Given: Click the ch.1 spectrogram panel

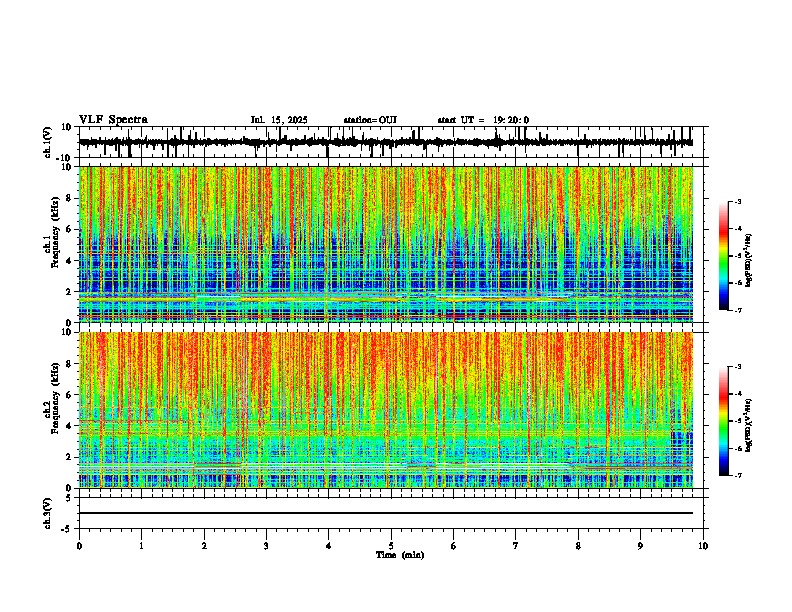Looking at the screenshot, I should (x=386, y=244).
